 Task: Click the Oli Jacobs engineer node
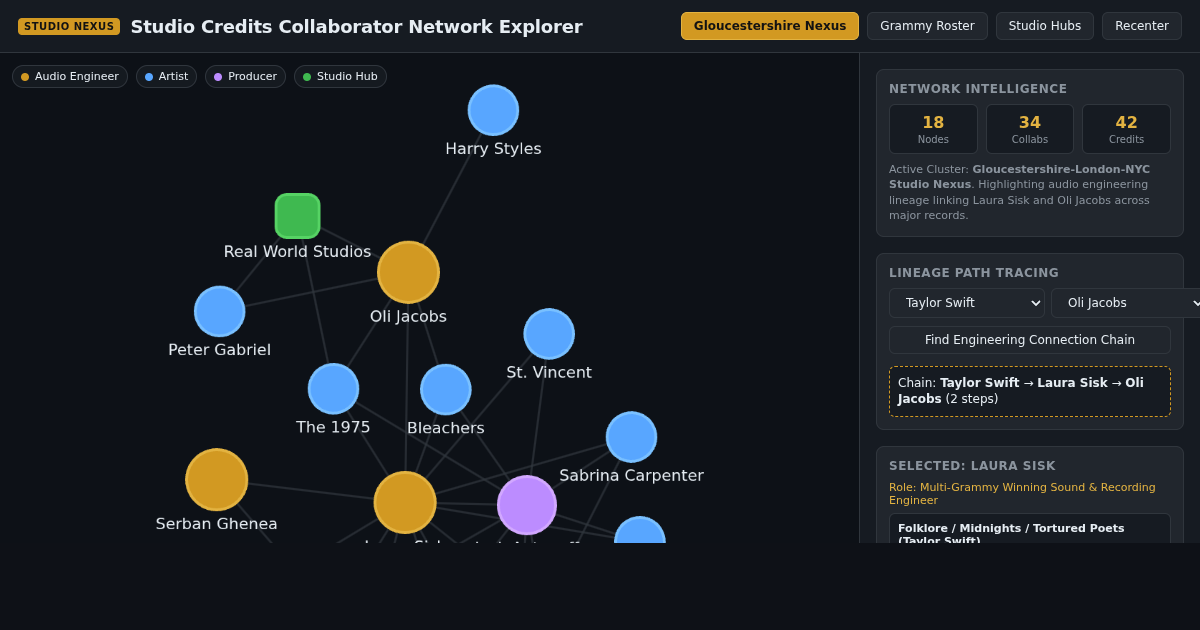click(x=408, y=272)
